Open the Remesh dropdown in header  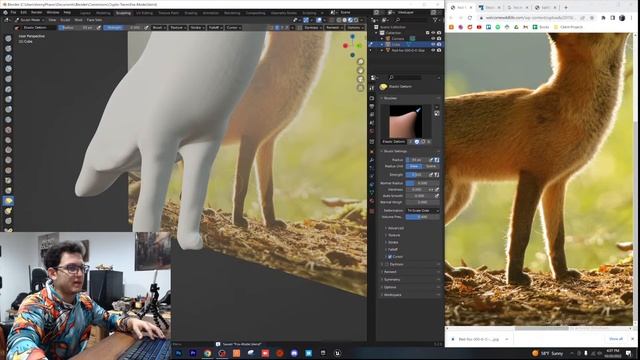point(333,28)
